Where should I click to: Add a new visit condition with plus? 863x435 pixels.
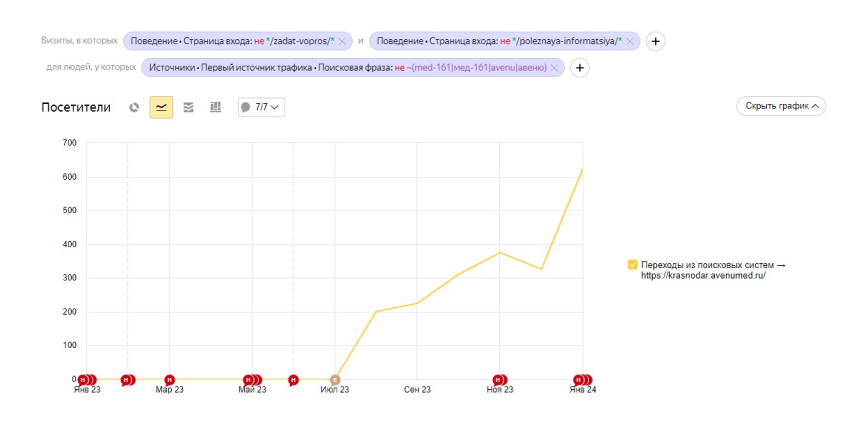coord(655,41)
